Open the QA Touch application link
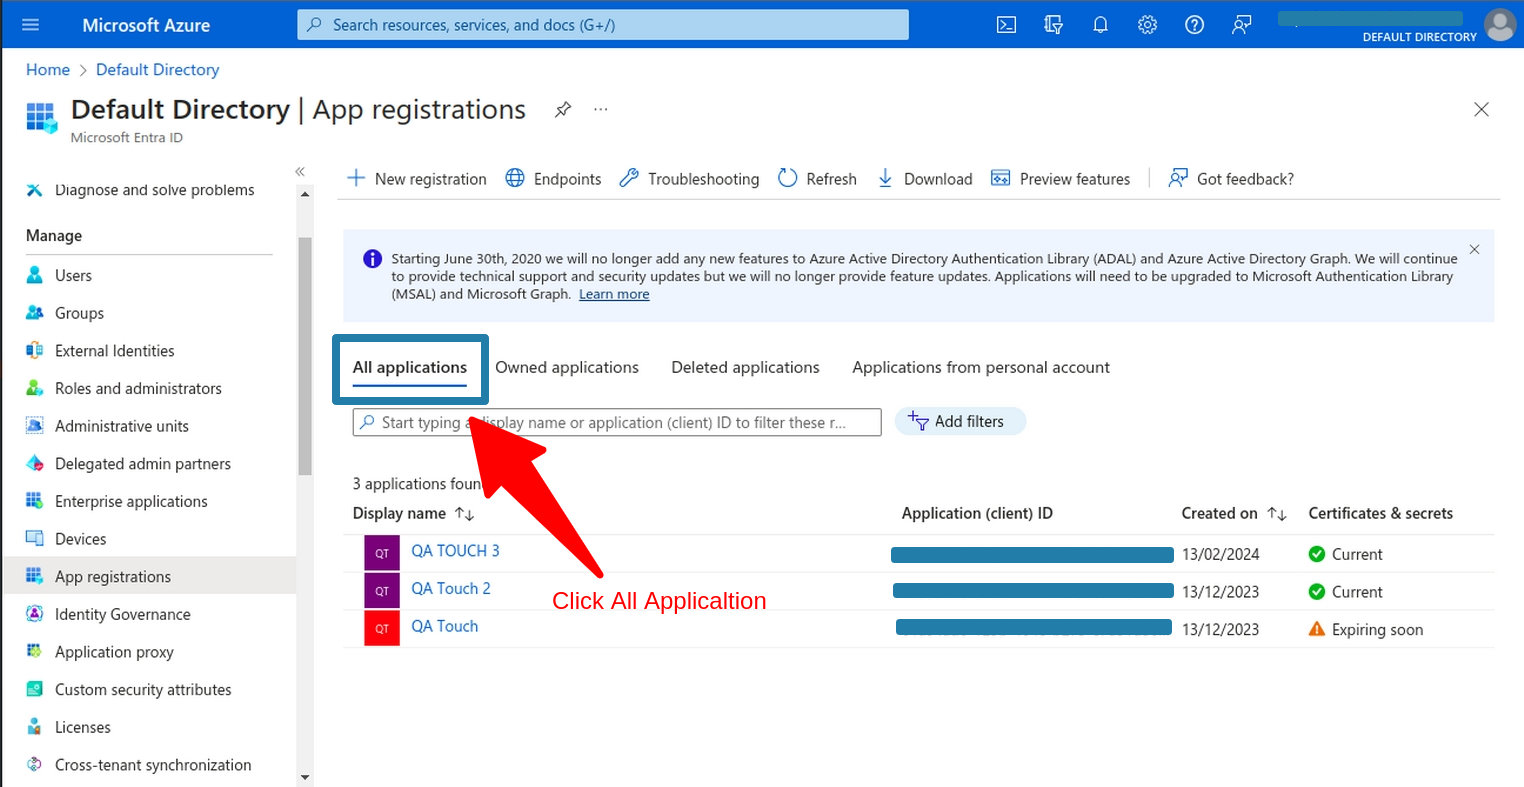The width and height of the screenshot is (1524, 787). click(x=445, y=626)
